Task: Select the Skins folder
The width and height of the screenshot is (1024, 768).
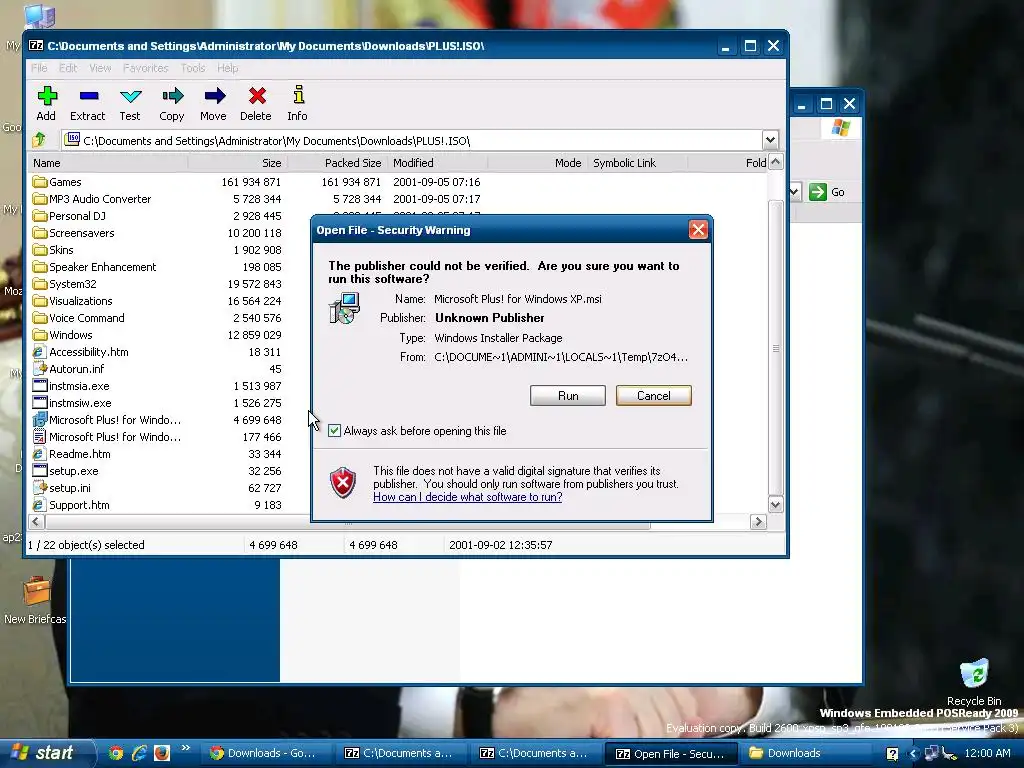Action: click(53, 250)
